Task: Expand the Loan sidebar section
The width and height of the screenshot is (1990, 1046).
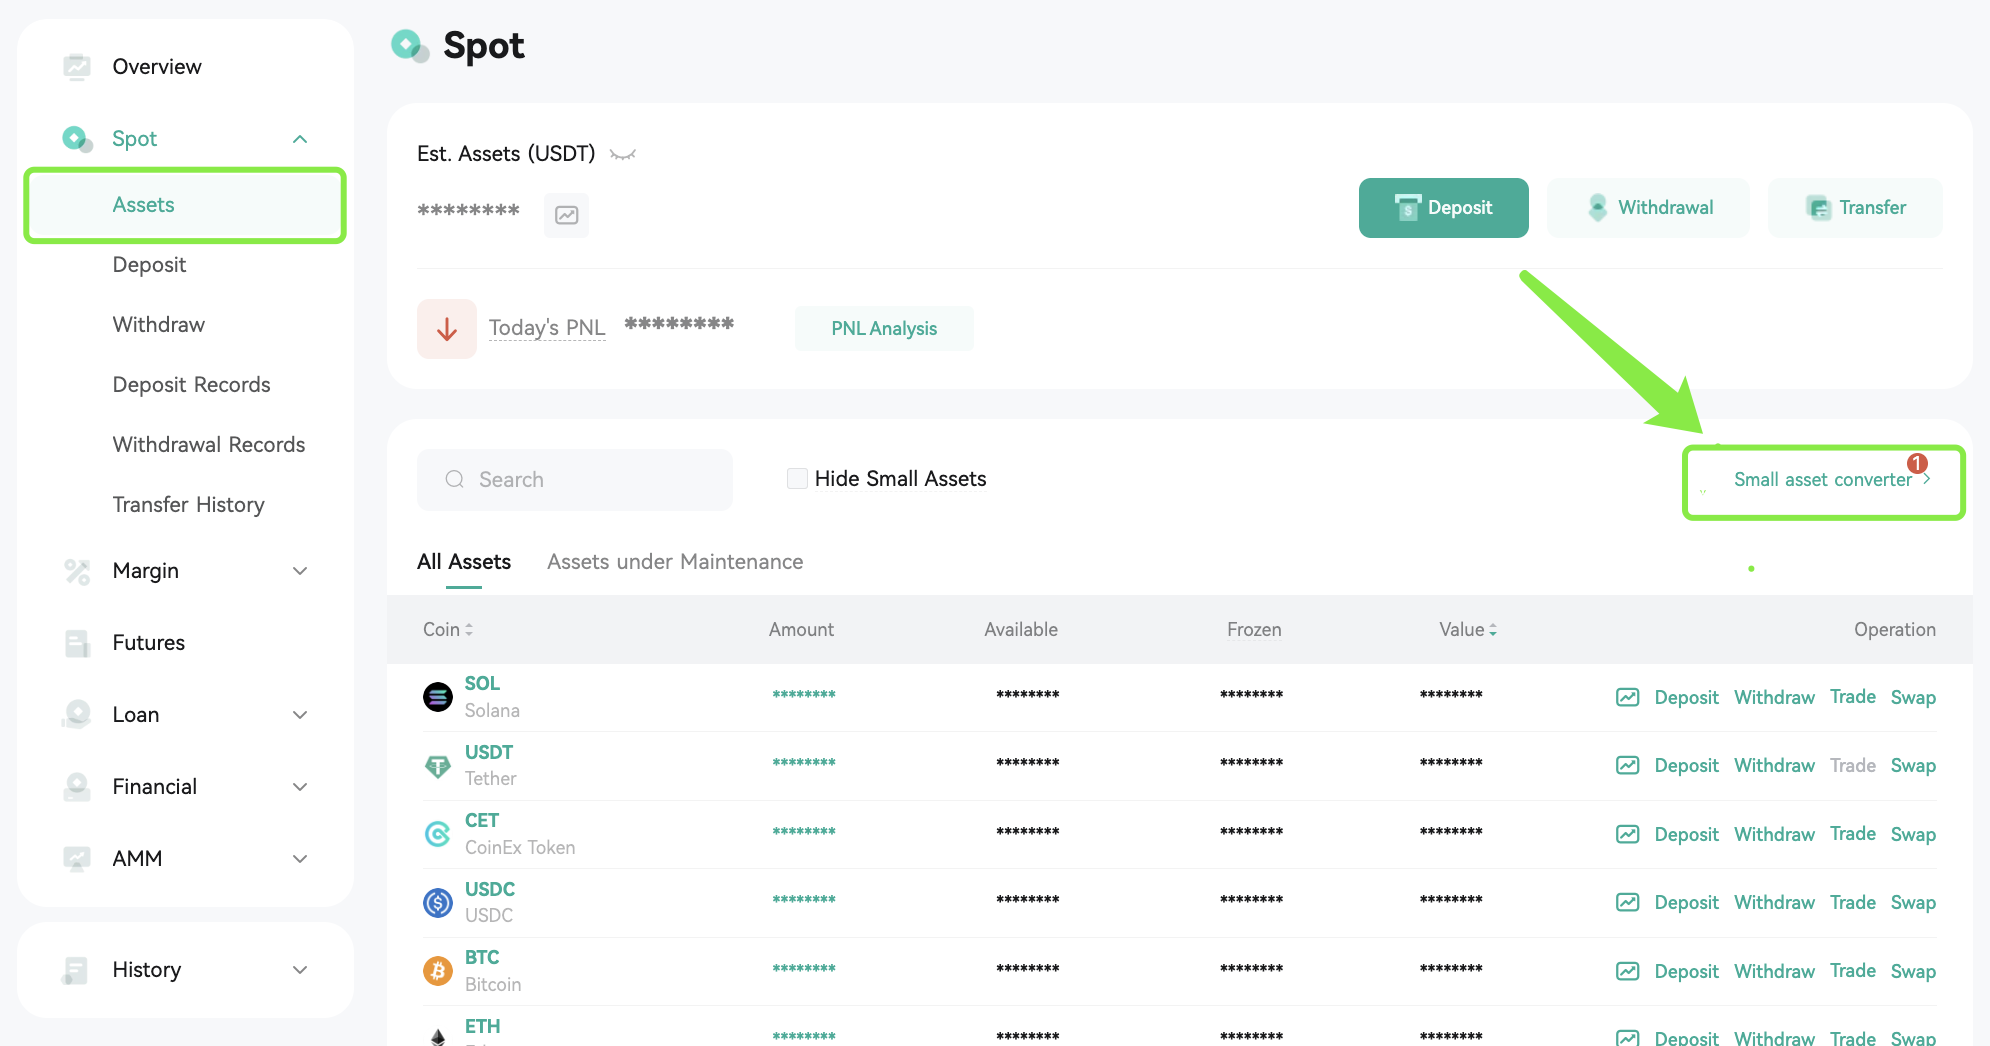Action: 300,715
